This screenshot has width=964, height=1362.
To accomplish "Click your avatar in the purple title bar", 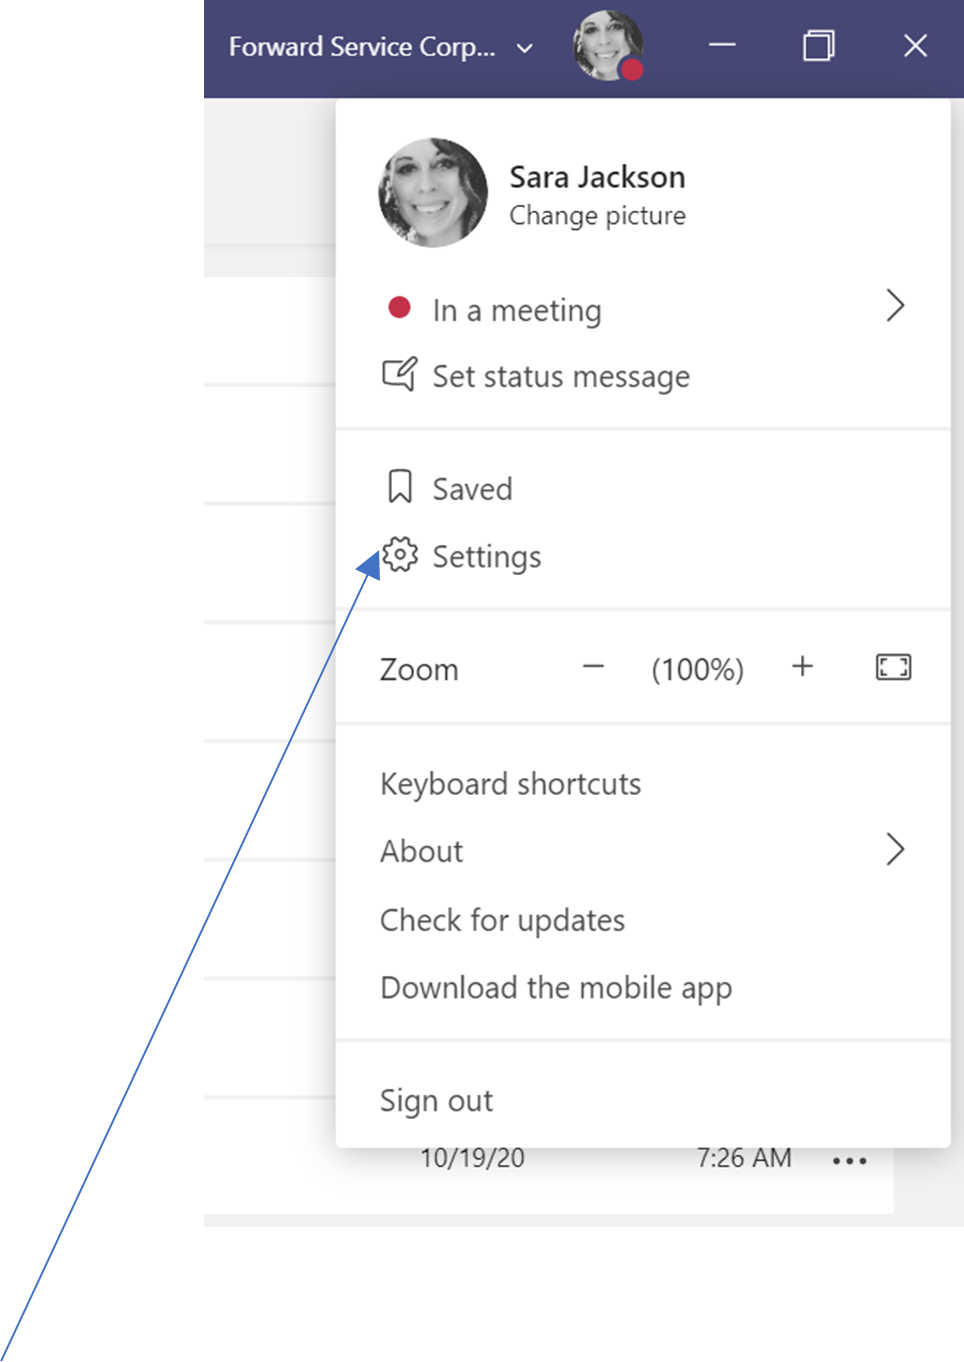I will pos(607,45).
